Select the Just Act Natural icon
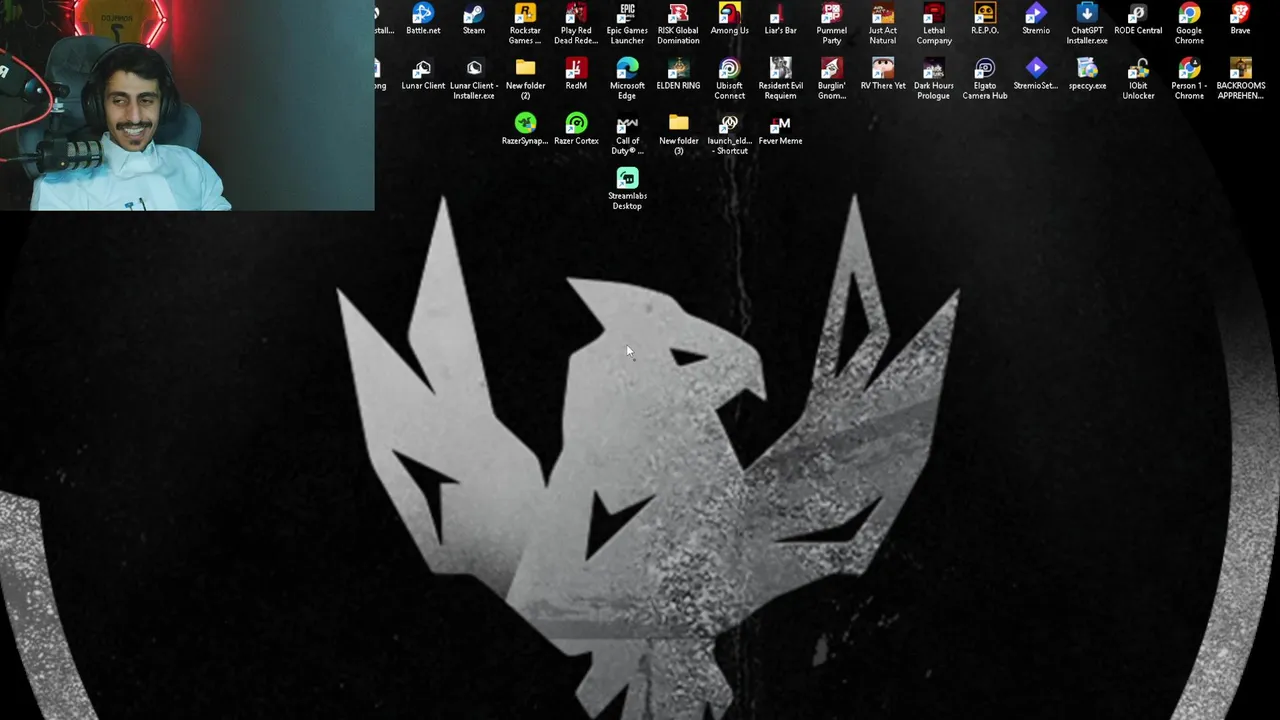1280x720 pixels. (x=882, y=24)
